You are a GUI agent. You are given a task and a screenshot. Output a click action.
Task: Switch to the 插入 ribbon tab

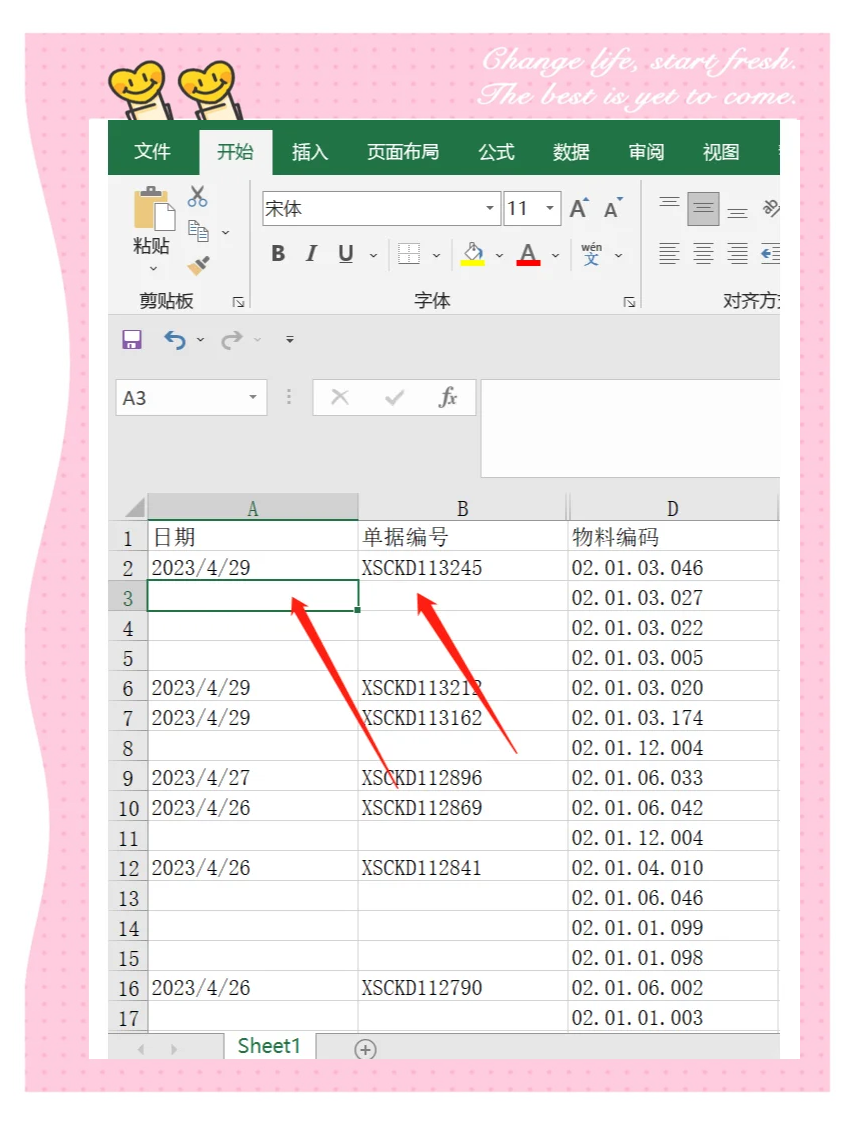(310, 151)
